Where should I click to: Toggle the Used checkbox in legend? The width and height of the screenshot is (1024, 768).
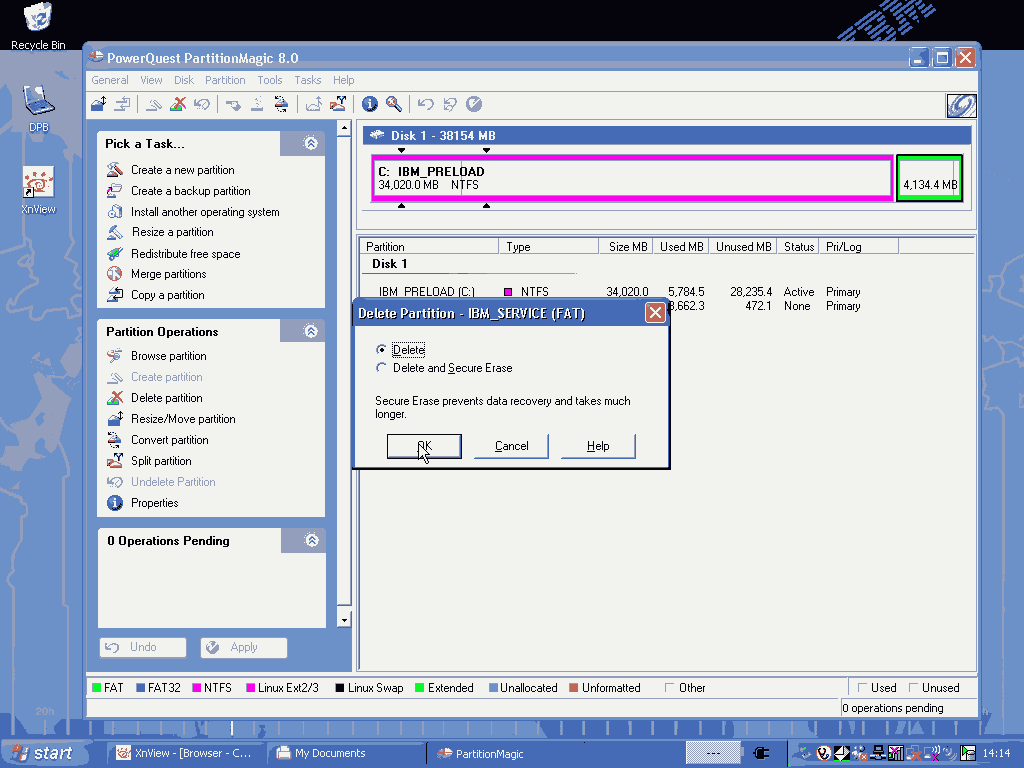click(x=862, y=688)
